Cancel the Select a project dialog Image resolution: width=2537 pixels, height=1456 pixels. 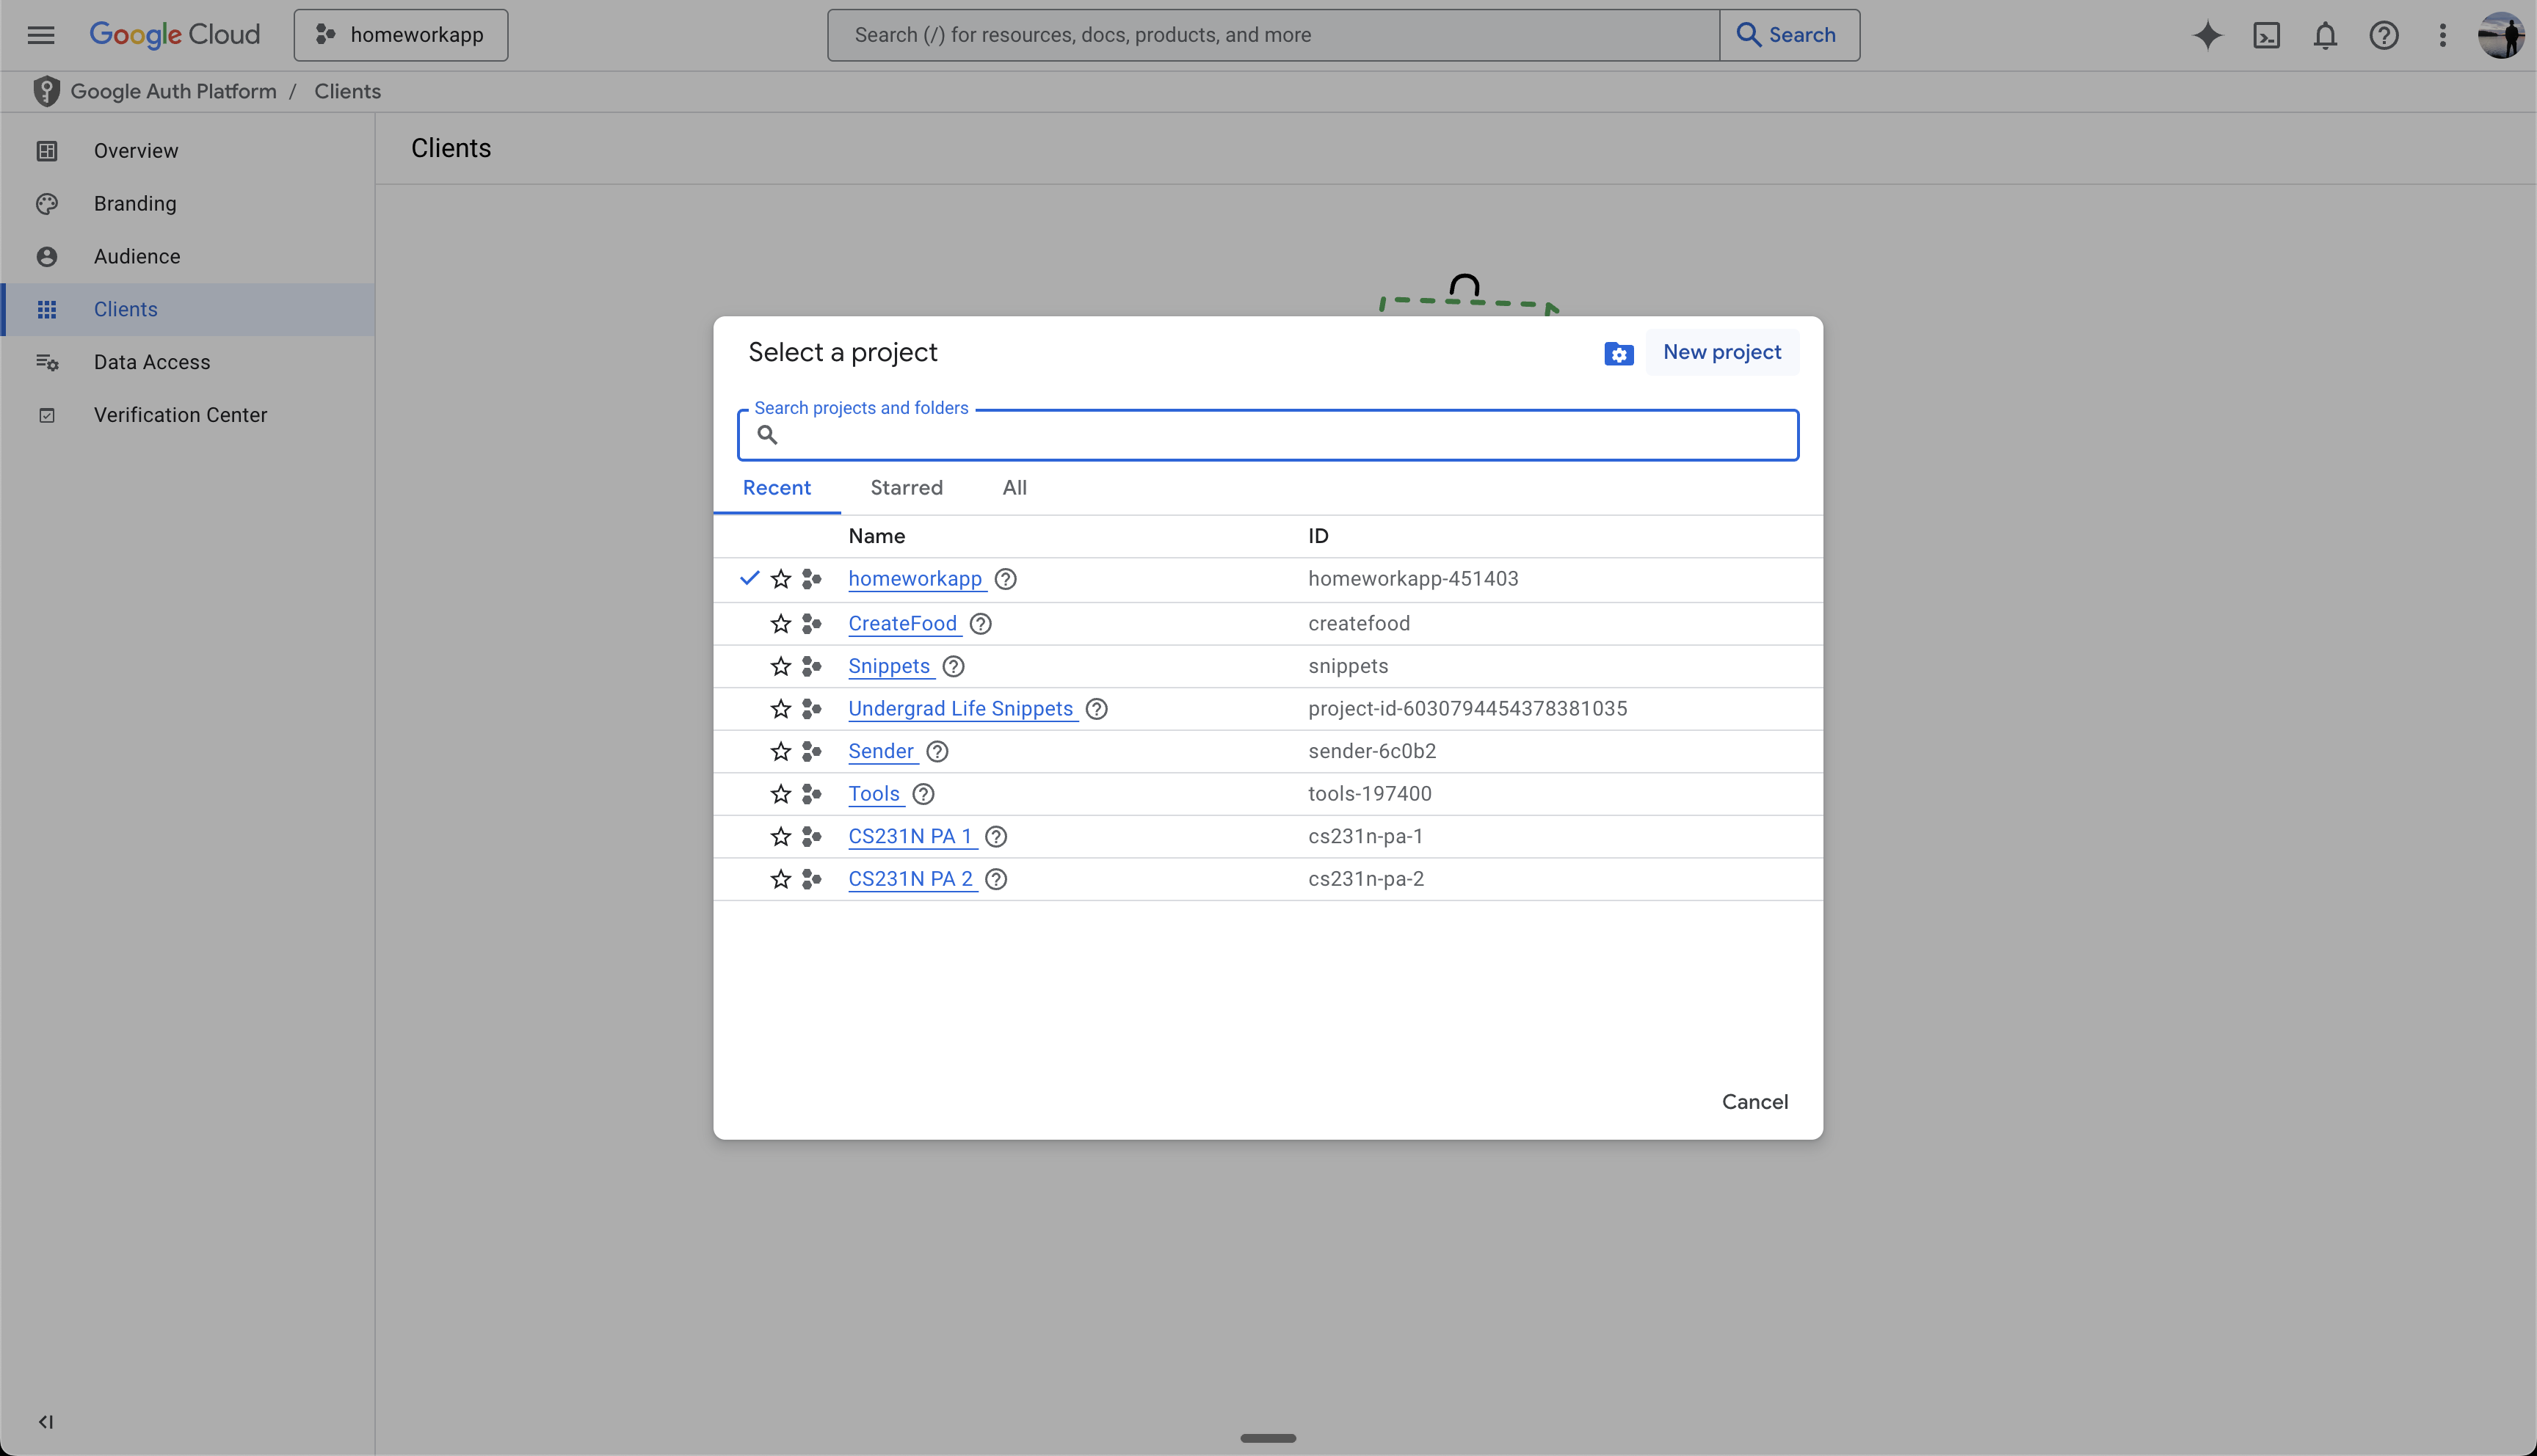[1755, 1102]
